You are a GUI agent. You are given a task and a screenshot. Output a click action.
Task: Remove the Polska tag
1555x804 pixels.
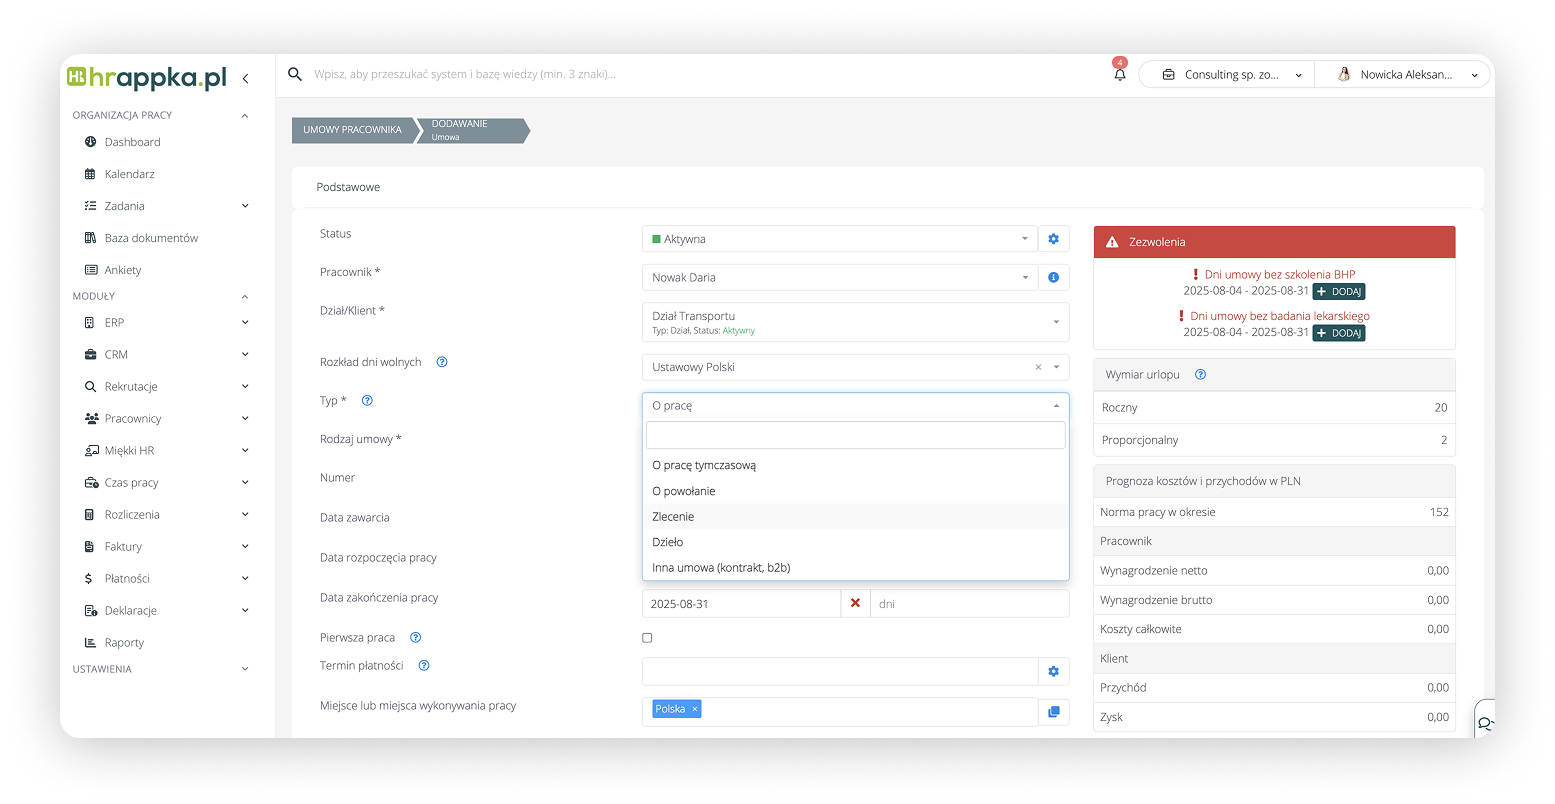pos(694,709)
